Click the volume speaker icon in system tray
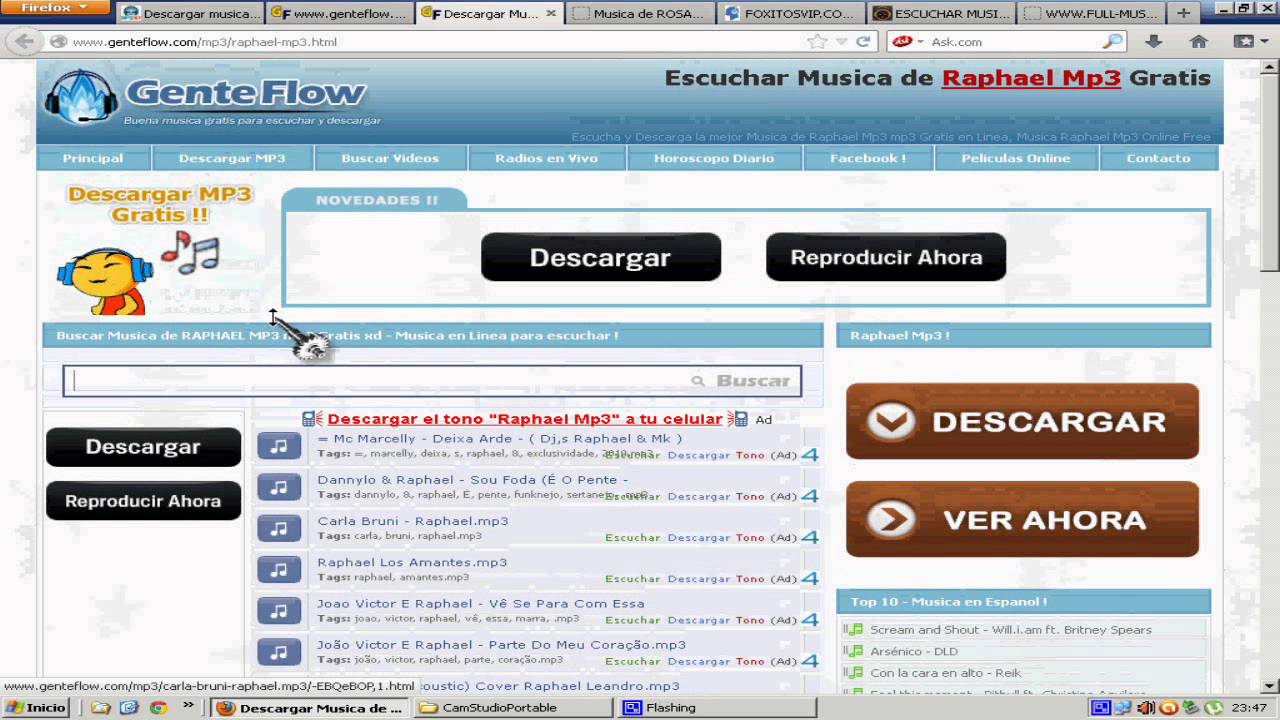Screen dimensions: 1280x720 point(1146,708)
